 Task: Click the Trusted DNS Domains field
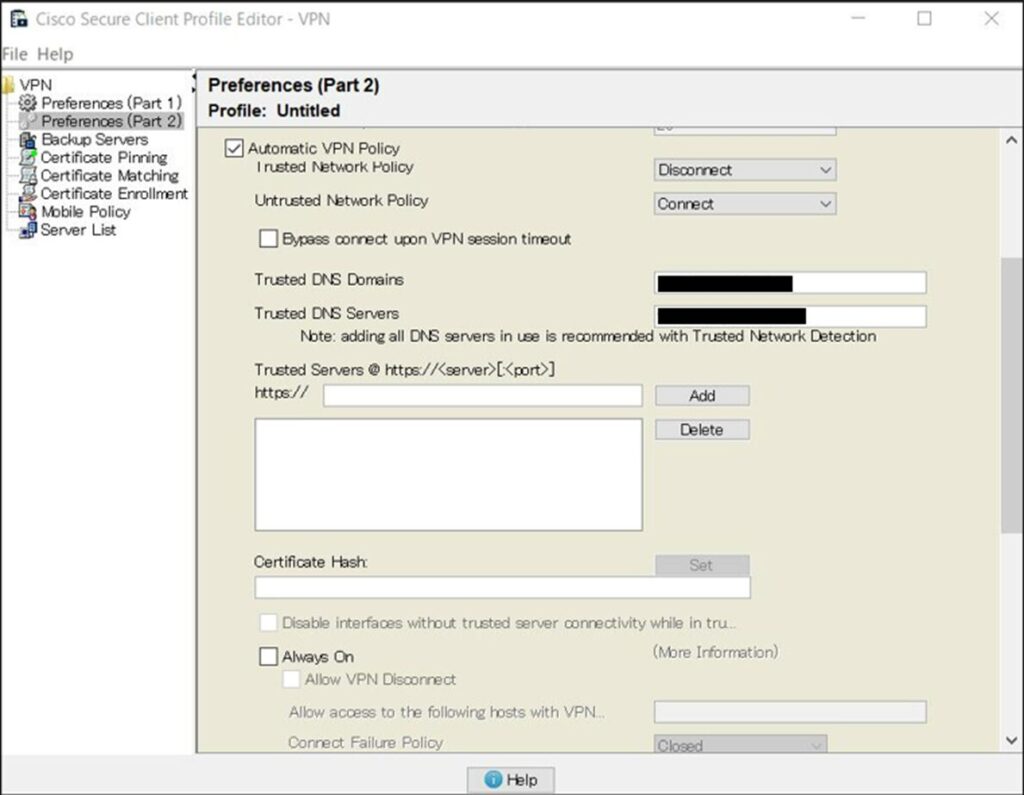click(x=790, y=283)
